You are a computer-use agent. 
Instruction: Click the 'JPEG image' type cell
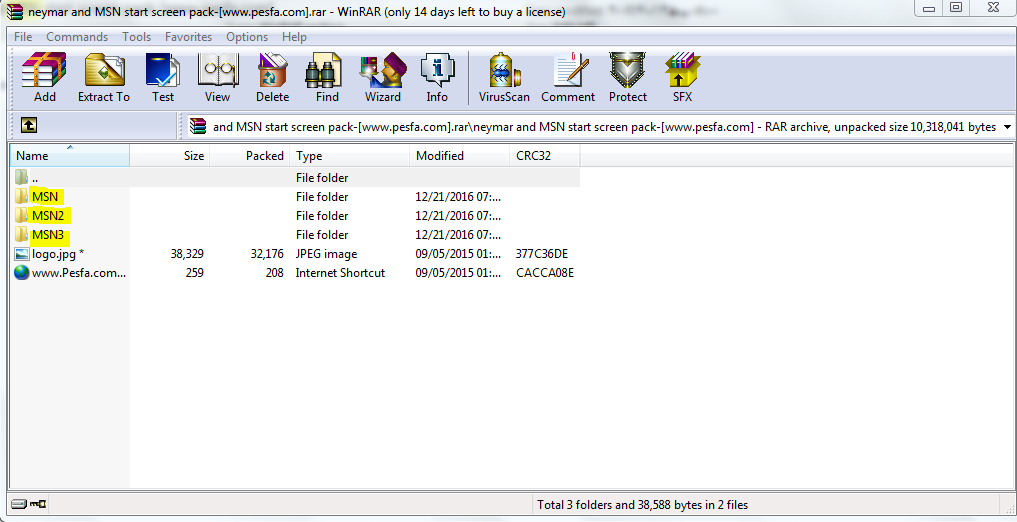[326, 254]
